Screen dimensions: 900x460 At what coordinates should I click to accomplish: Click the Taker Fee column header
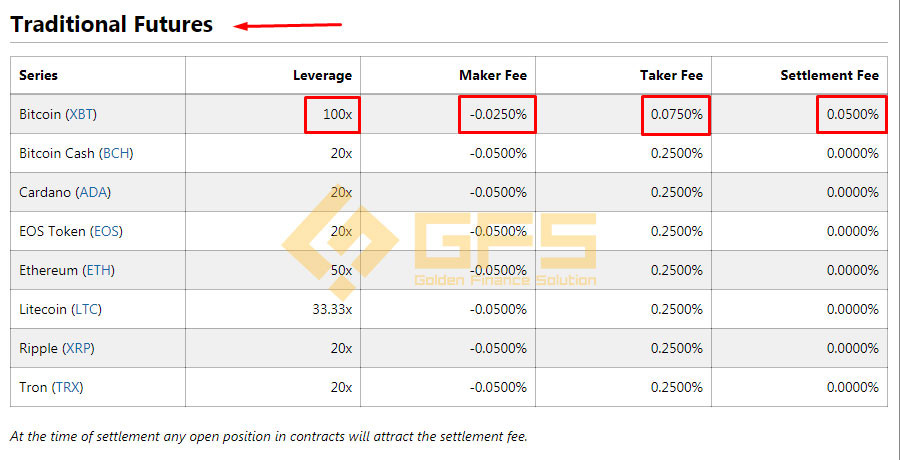[672, 75]
